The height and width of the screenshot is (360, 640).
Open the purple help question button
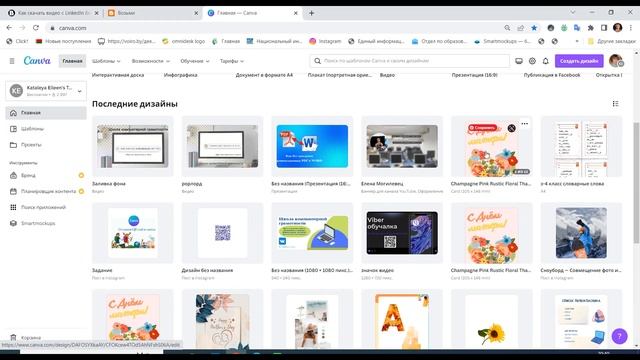pos(619,336)
